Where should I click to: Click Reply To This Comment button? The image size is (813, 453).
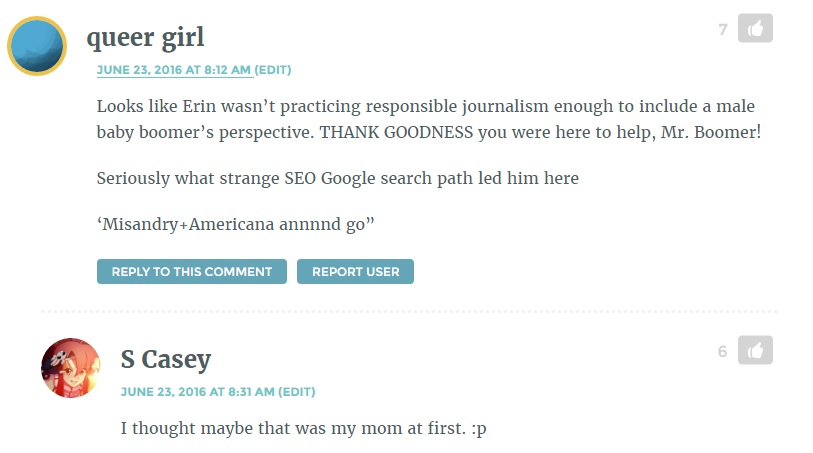click(x=192, y=272)
